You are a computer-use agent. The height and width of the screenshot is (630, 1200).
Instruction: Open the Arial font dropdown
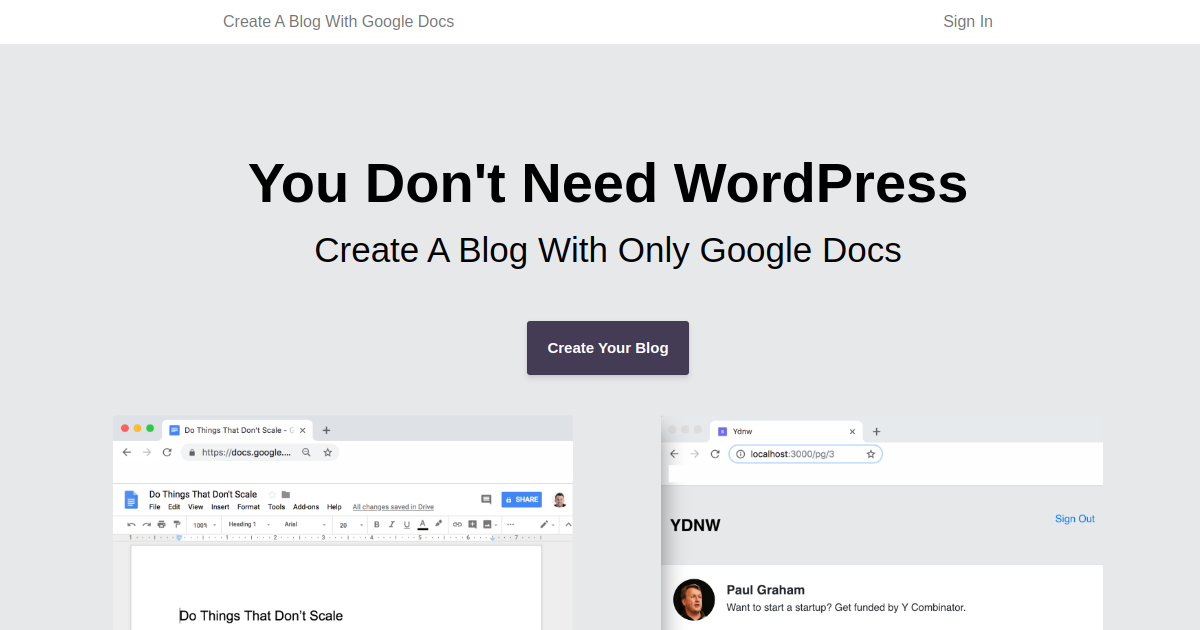tap(305, 524)
